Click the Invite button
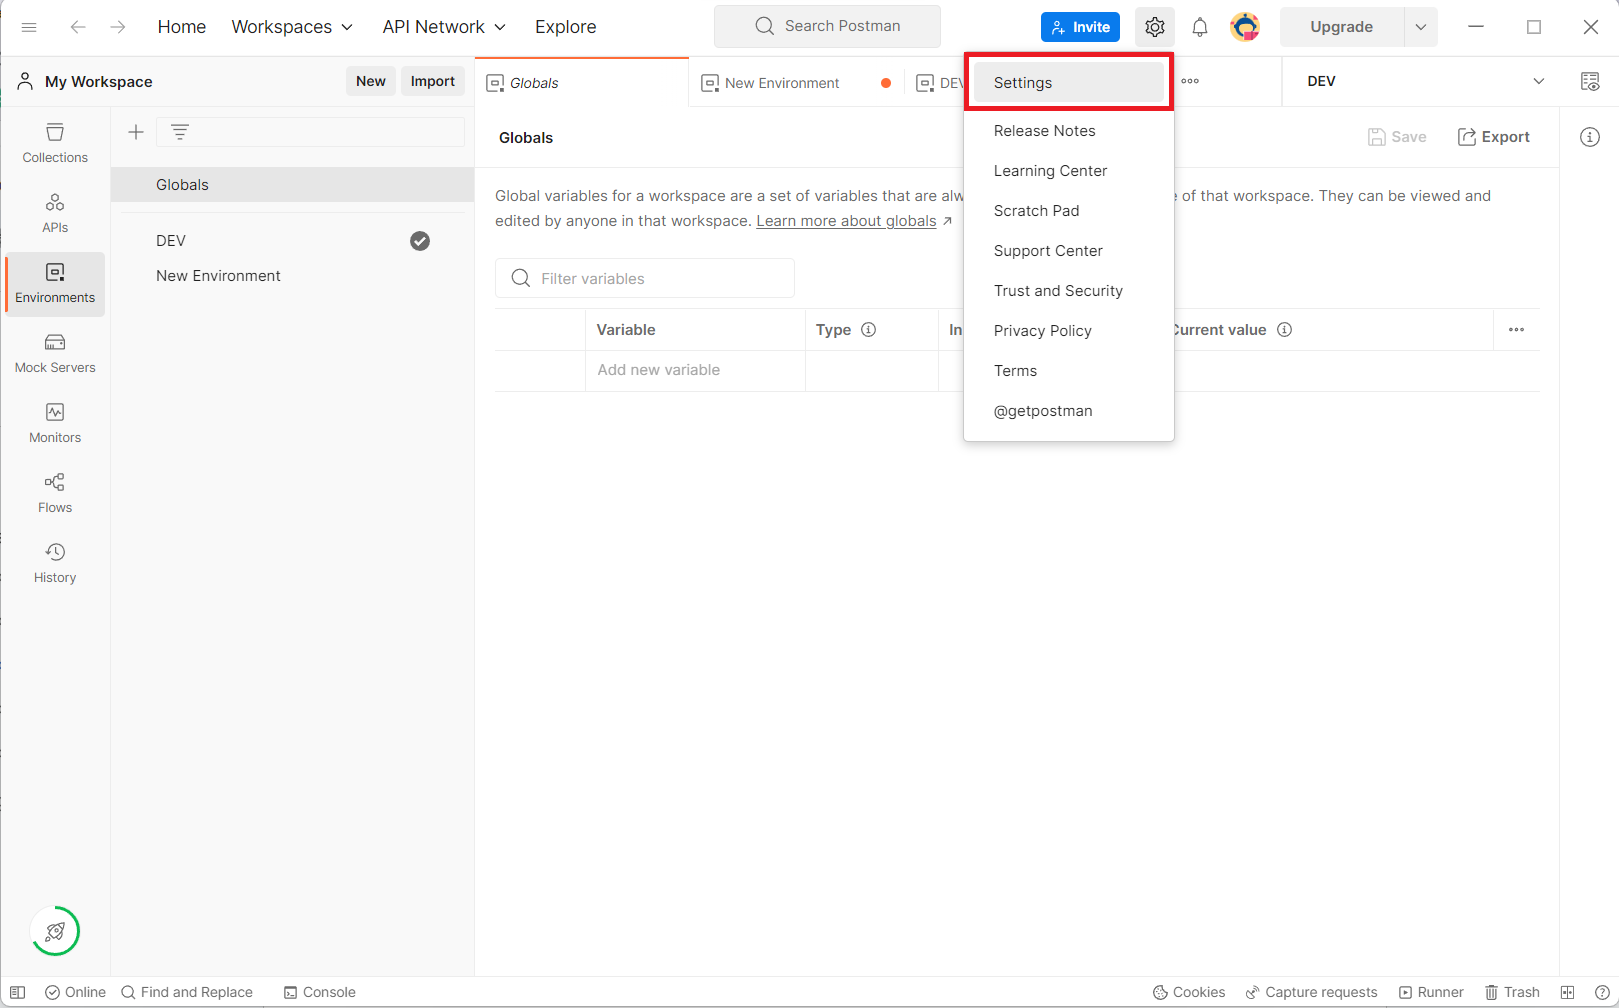1619x1008 pixels. [x=1080, y=27]
